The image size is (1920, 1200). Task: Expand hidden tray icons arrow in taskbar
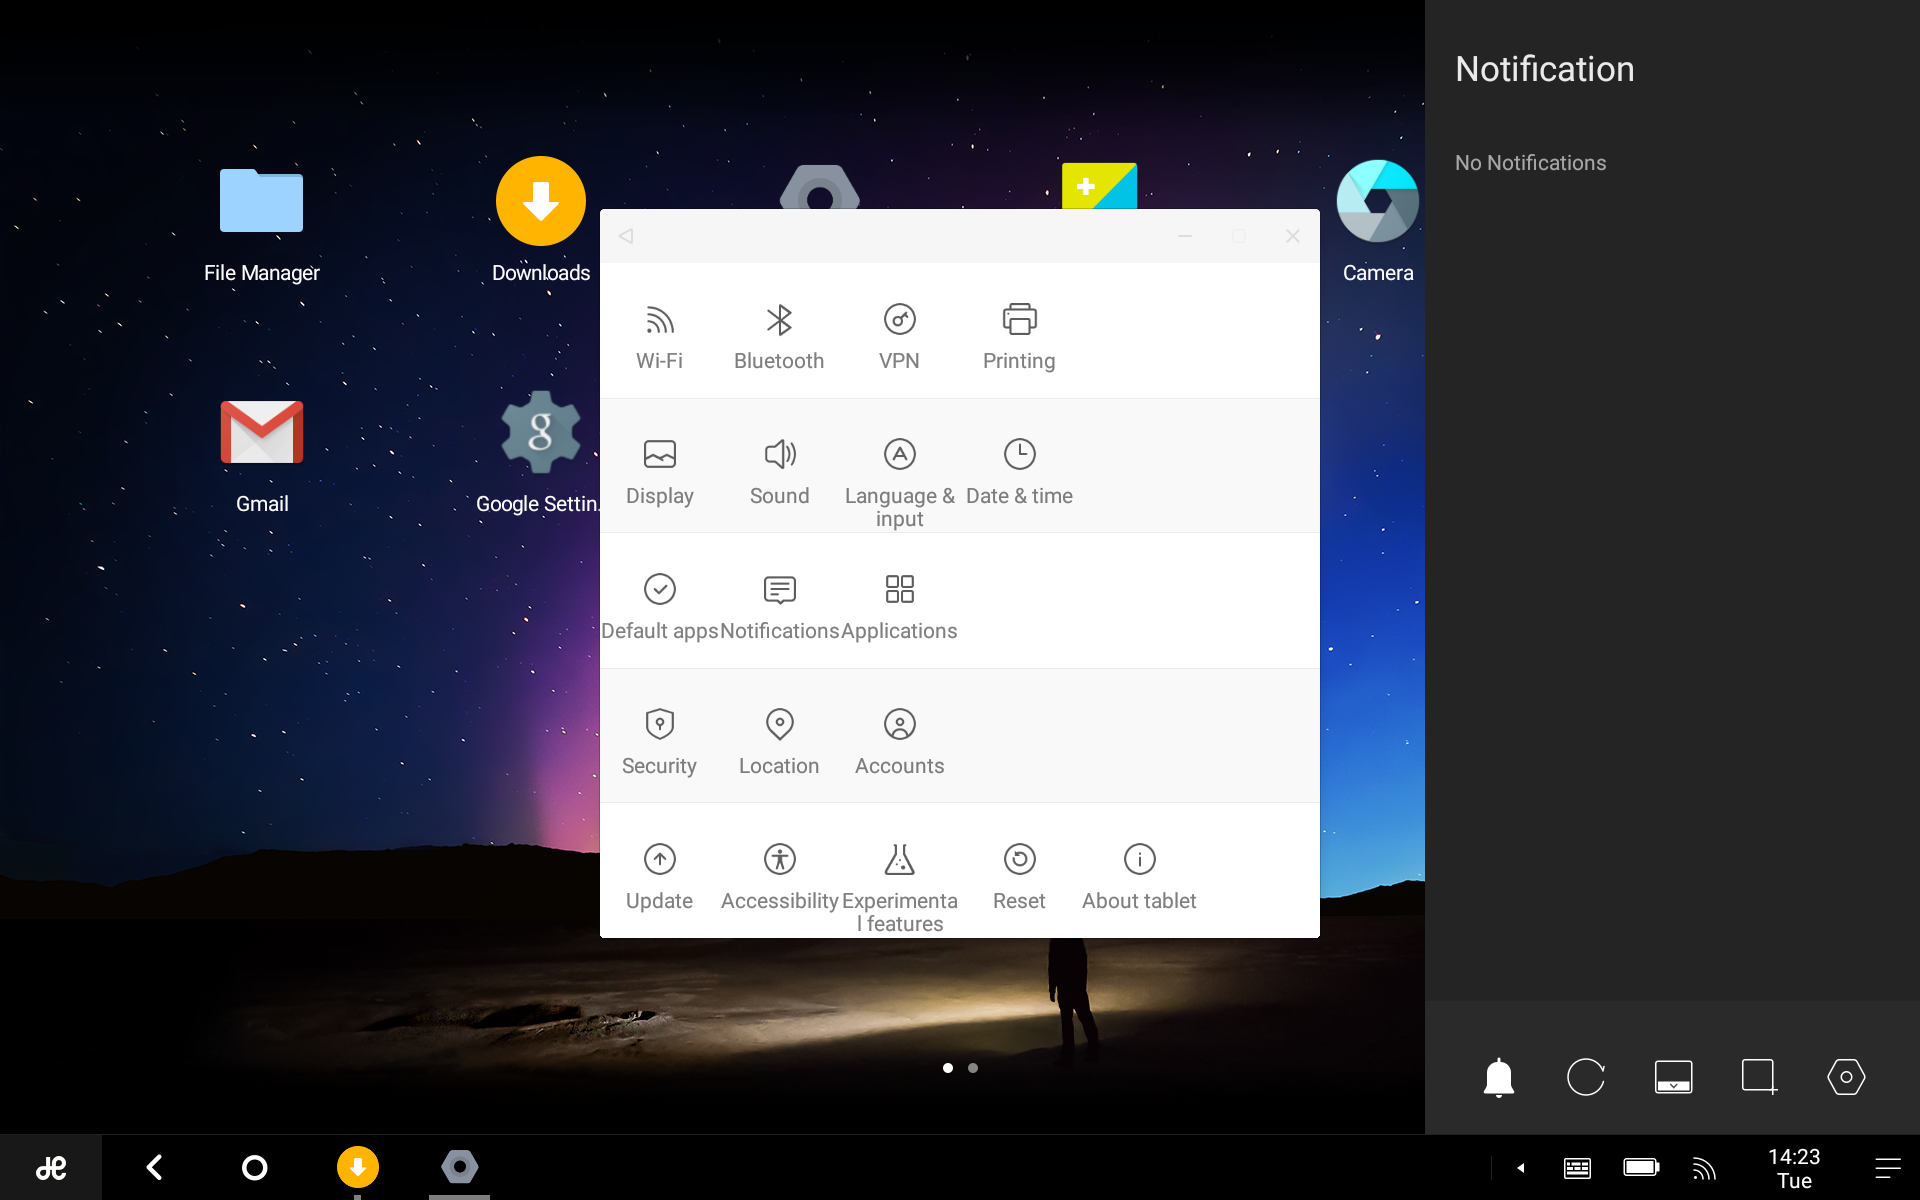click(x=1520, y=1167)
